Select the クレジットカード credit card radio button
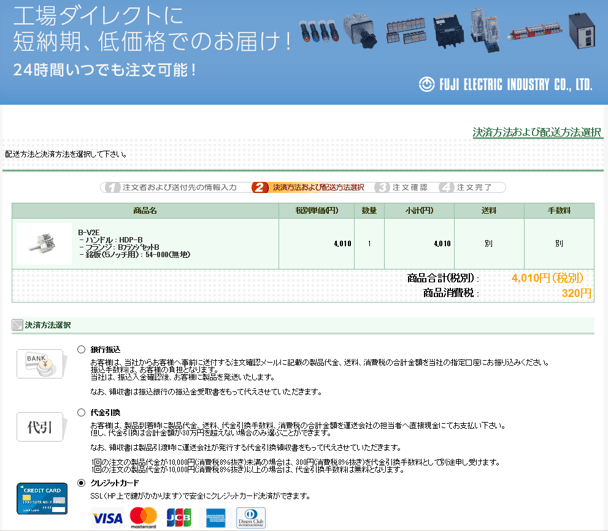 point(81,483)
